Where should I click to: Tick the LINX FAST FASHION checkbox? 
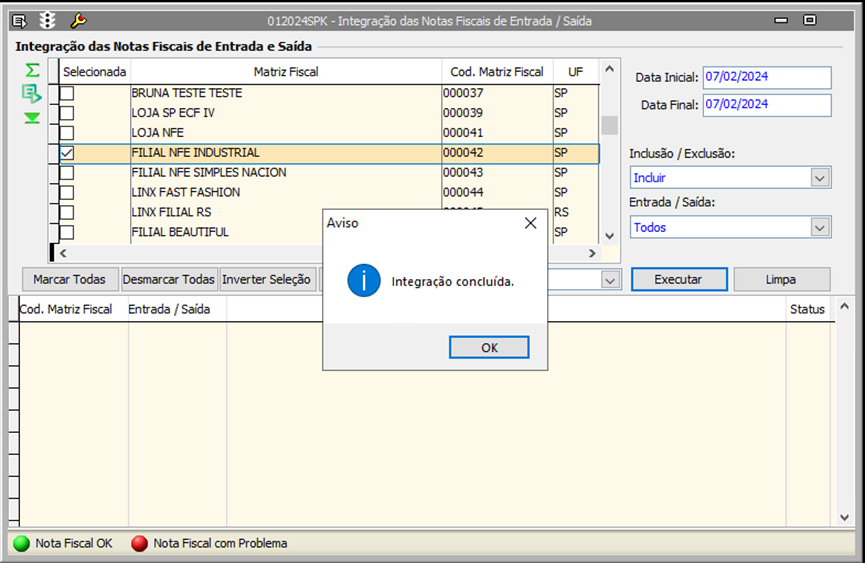(x=67, y=192)
